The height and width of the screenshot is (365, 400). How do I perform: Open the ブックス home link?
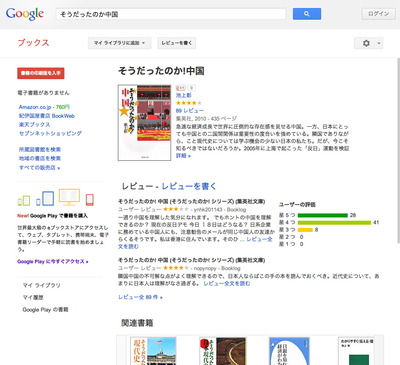(33, 43)
